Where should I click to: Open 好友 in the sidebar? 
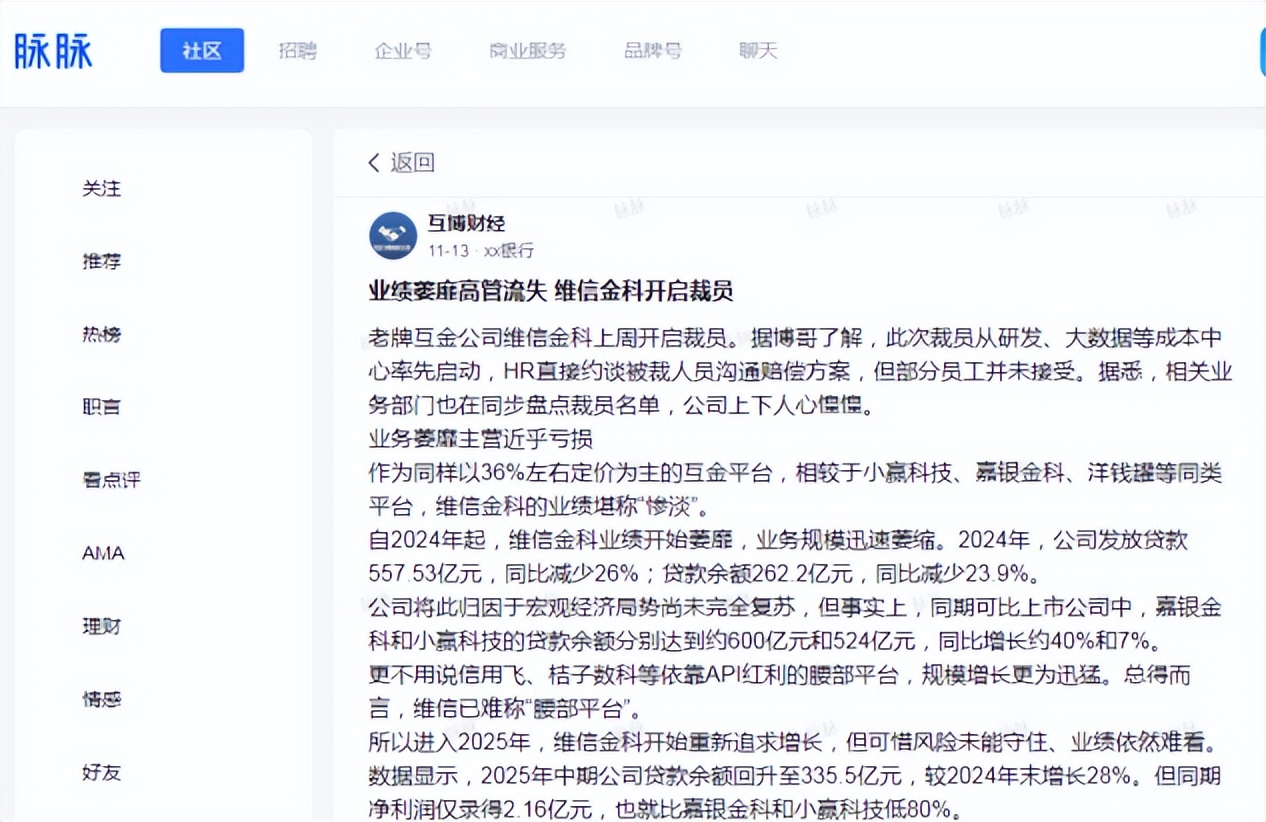click(101, 772)
